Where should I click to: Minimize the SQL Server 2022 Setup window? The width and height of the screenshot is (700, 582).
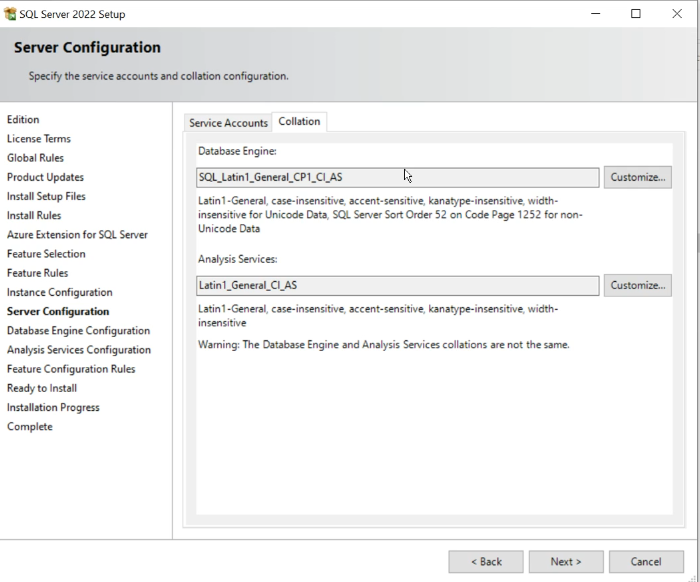(x=595, y=14)
